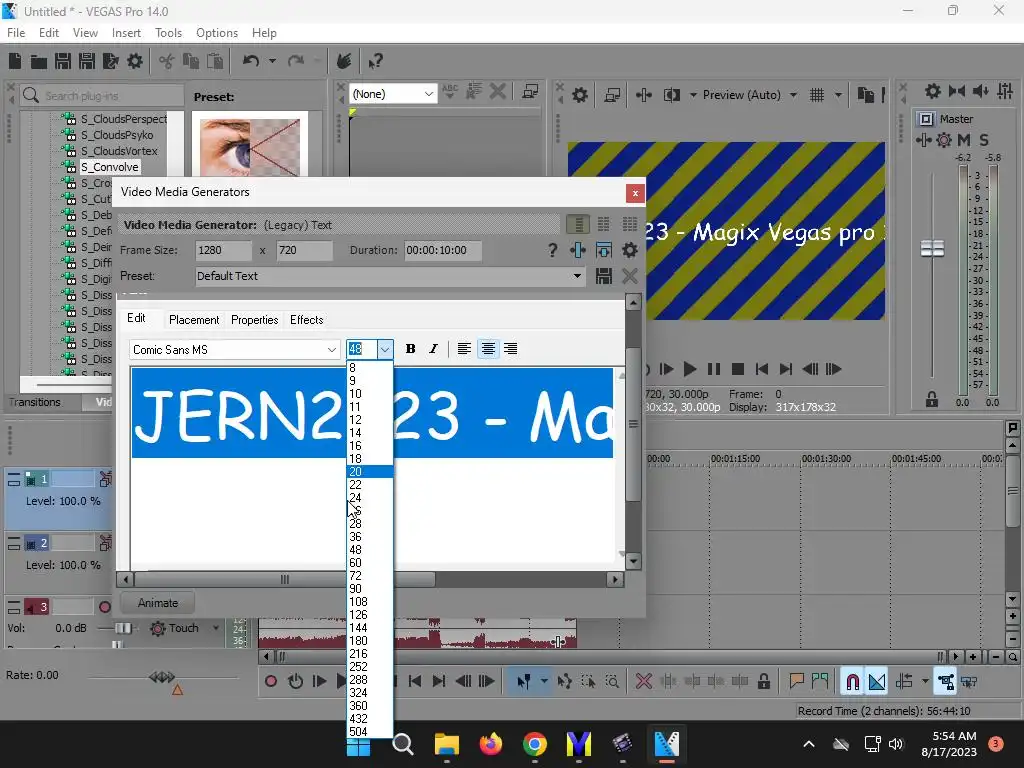Click the New project icon in toolbar
The image size is (1024, 768).
coord(15,61)
